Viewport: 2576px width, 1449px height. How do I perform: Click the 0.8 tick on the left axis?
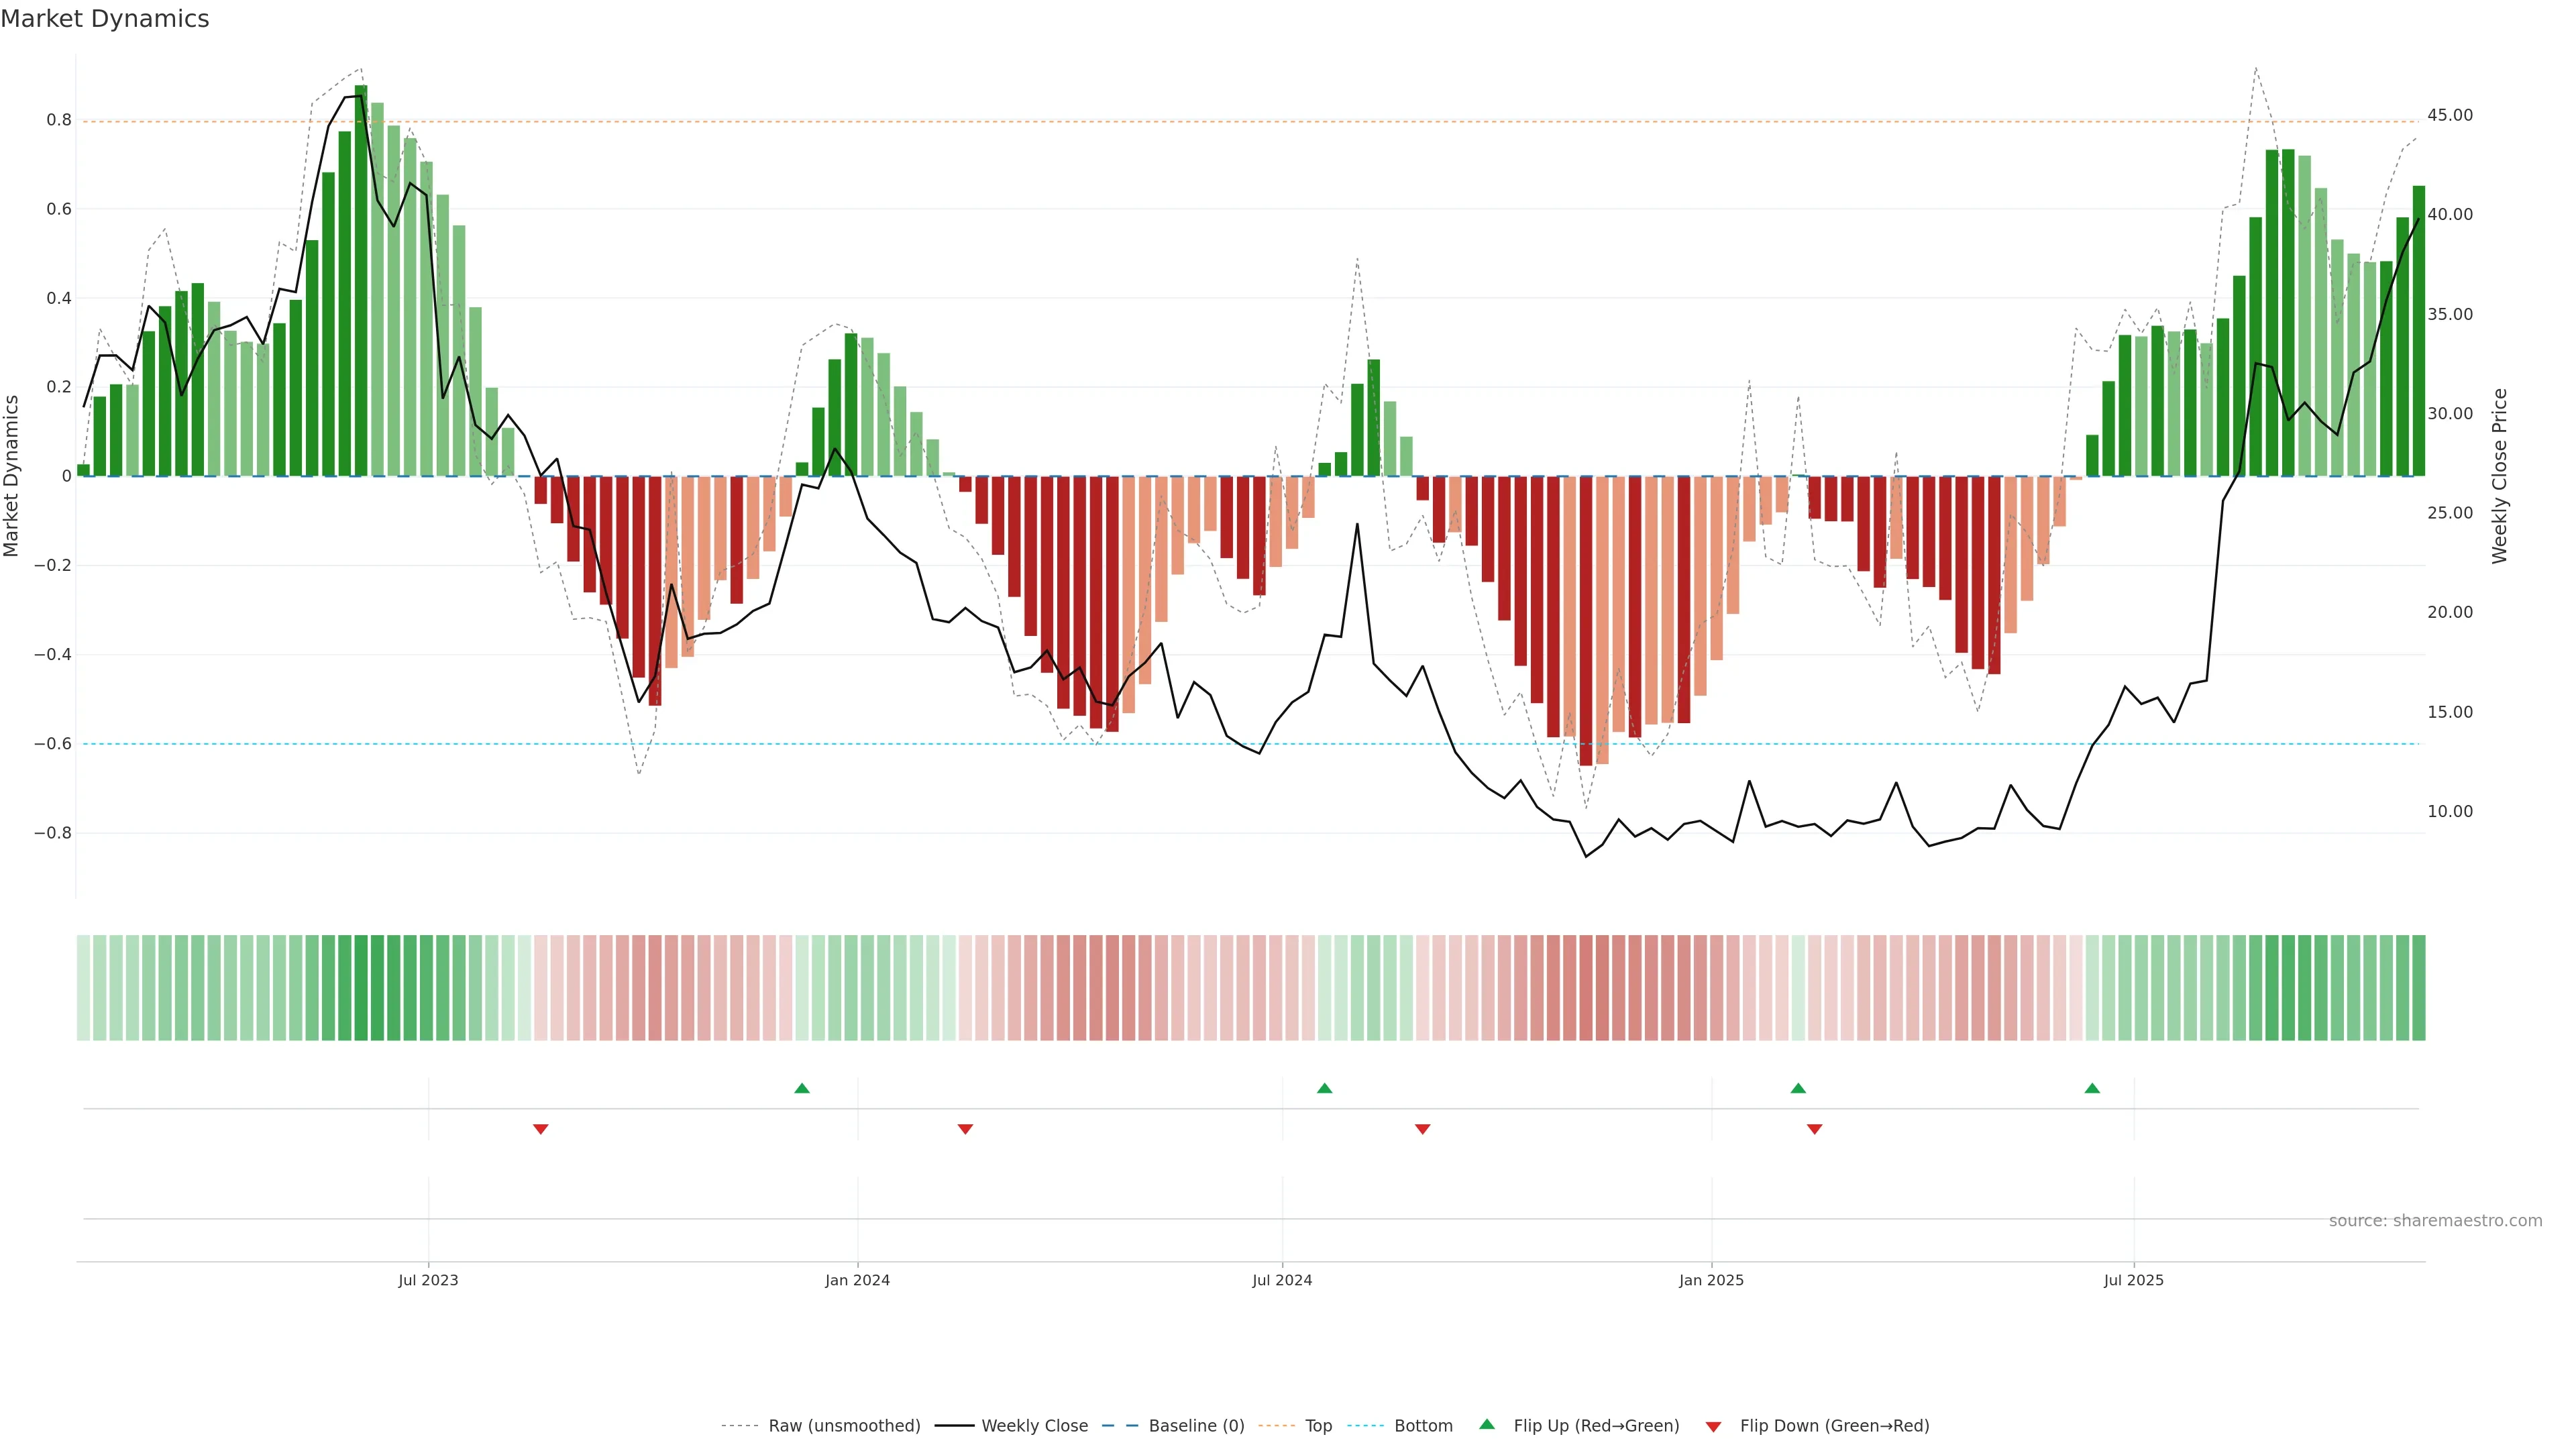[x=59, y=120]
